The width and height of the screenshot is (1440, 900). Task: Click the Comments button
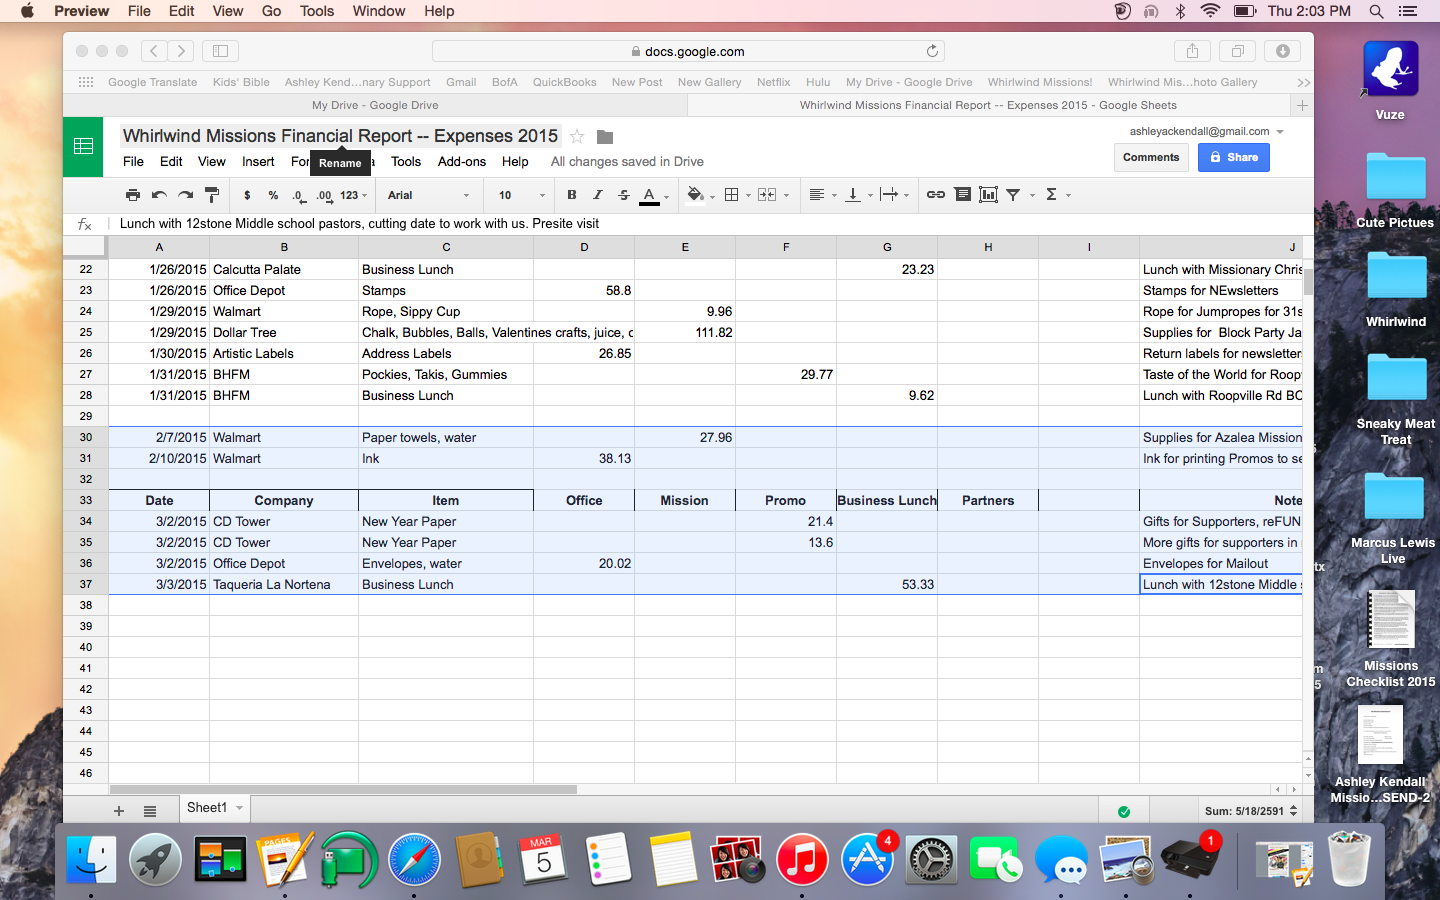pos(1150,157)
